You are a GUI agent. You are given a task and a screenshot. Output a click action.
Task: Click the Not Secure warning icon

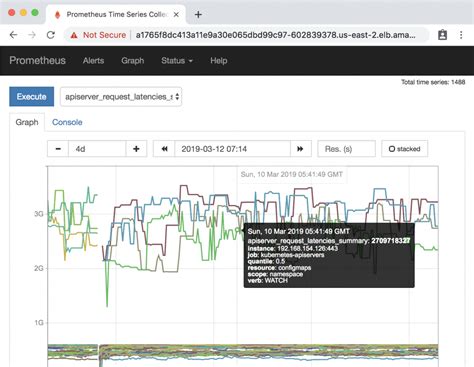point(74,35)
